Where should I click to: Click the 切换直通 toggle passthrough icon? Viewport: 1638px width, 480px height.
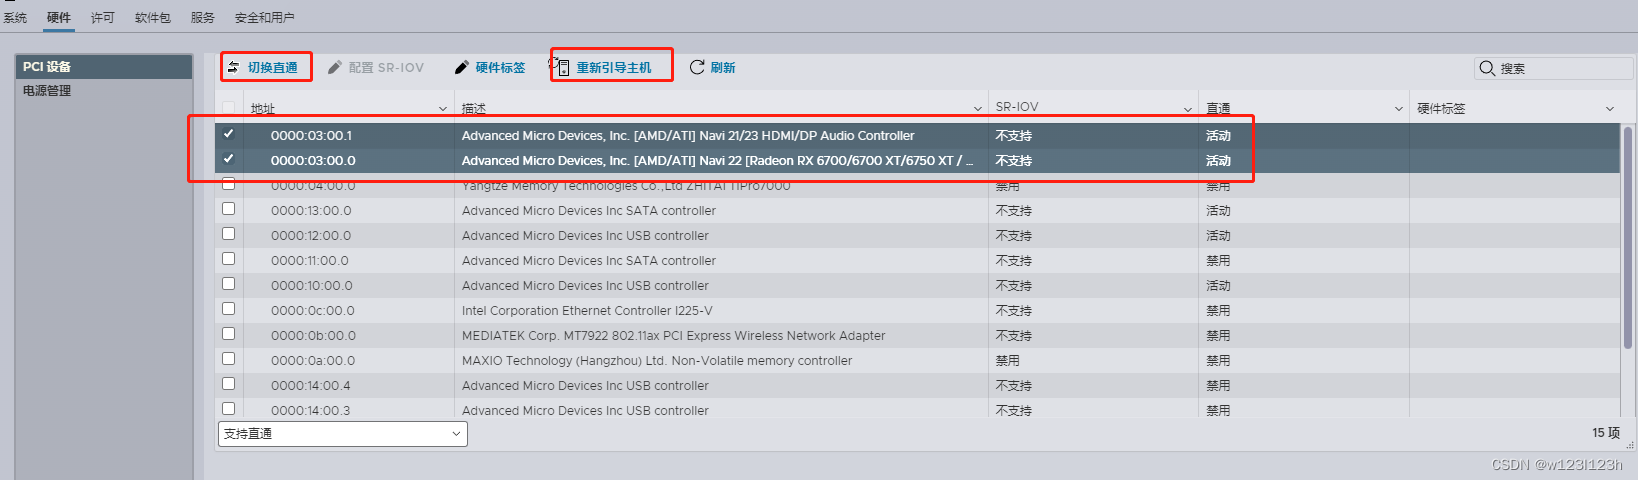tap(233, 67)
